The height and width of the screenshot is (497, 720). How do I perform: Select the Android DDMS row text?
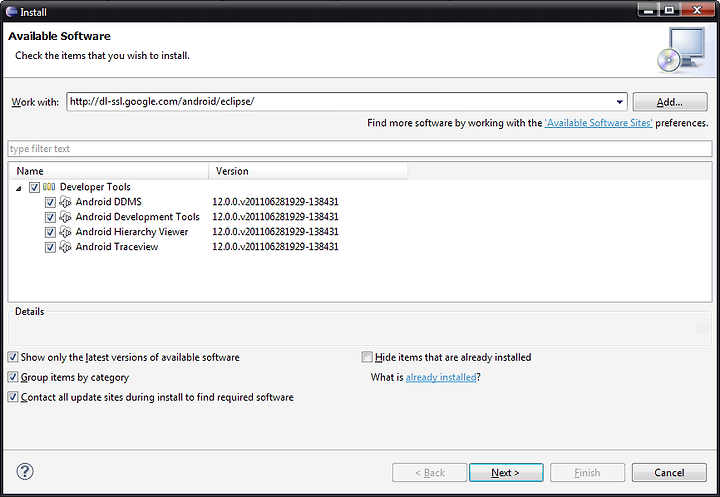tap(108, 202)
